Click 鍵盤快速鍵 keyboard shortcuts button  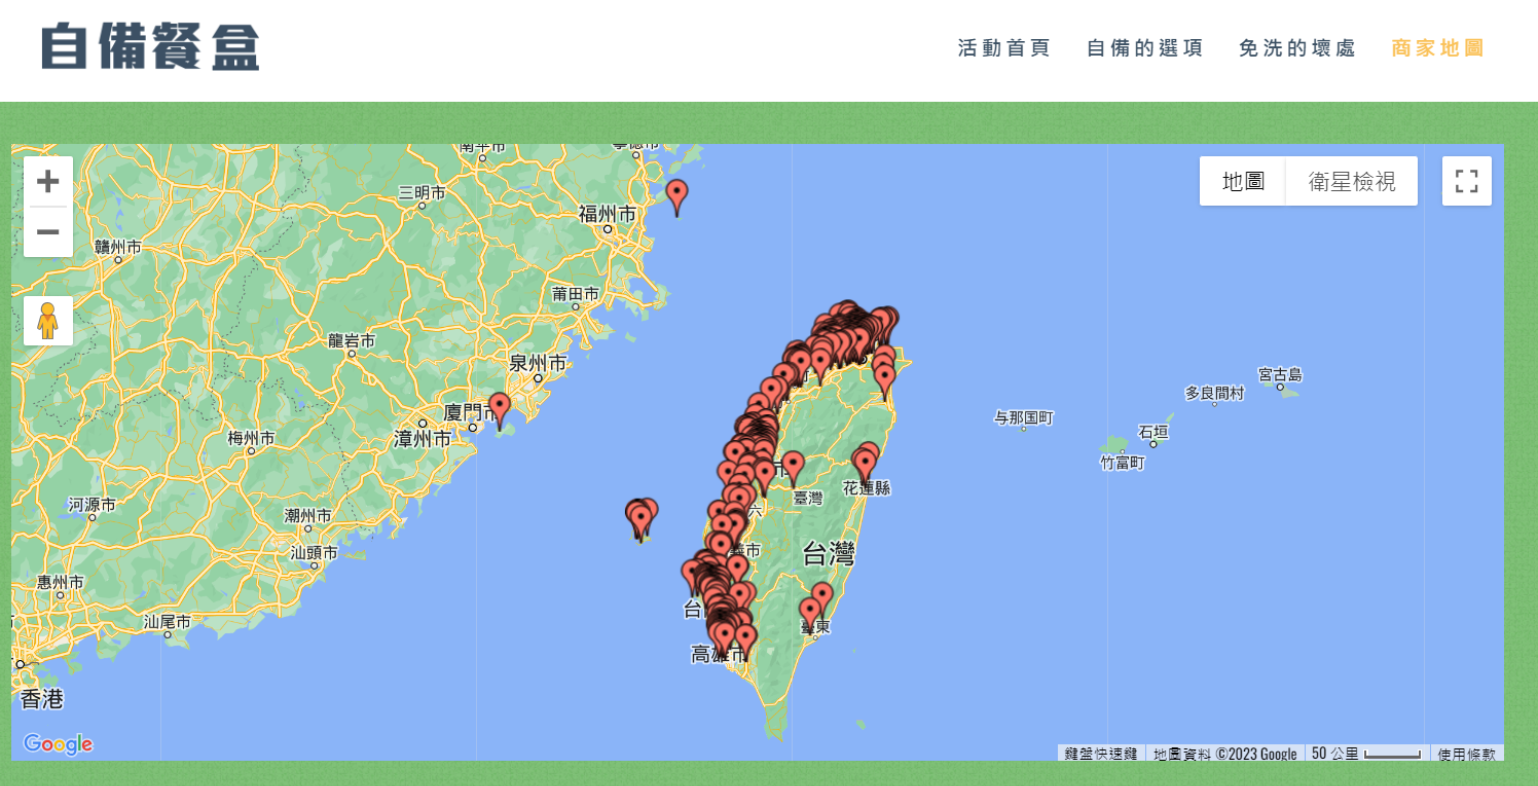1100,754
